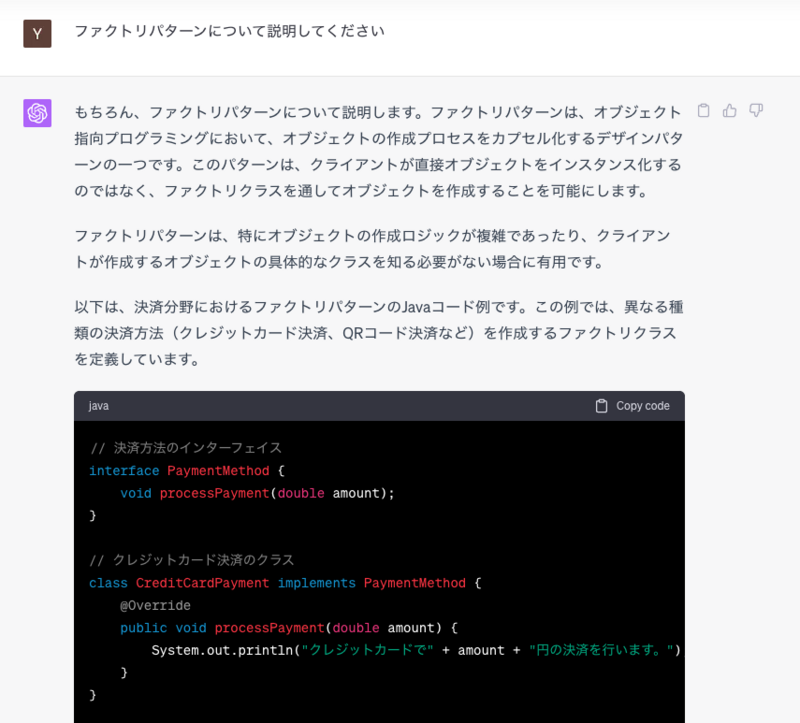800x723 pixels.
Task: Click the purple ChatGPT logo avatar
Action: (x=37, y=113)
